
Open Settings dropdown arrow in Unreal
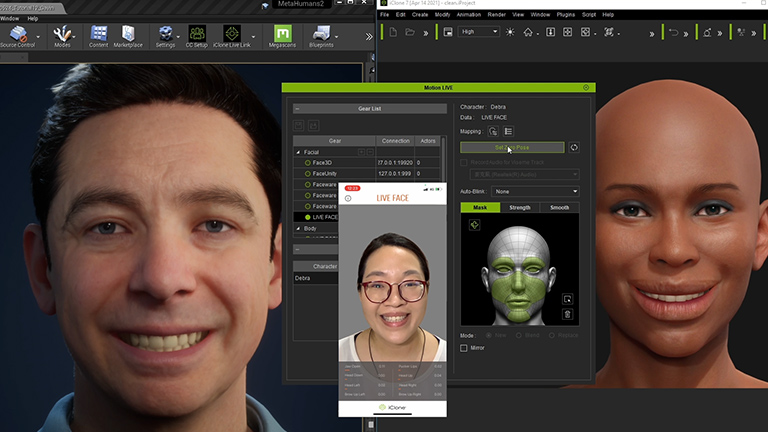click(x=178, y=37)
